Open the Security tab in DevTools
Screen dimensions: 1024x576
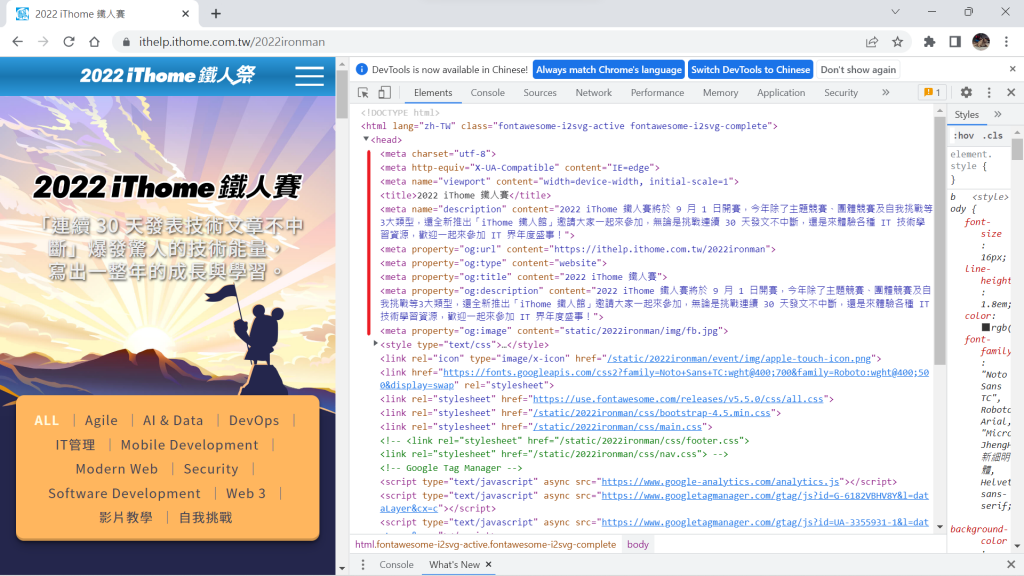840,93
